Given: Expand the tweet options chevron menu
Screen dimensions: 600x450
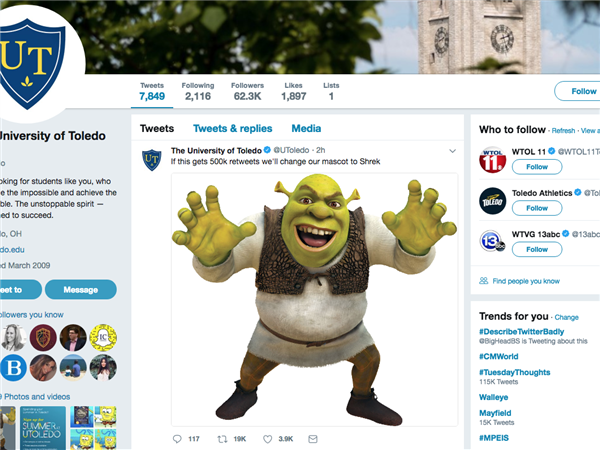Looking at the screenshot, I should 452,151.
